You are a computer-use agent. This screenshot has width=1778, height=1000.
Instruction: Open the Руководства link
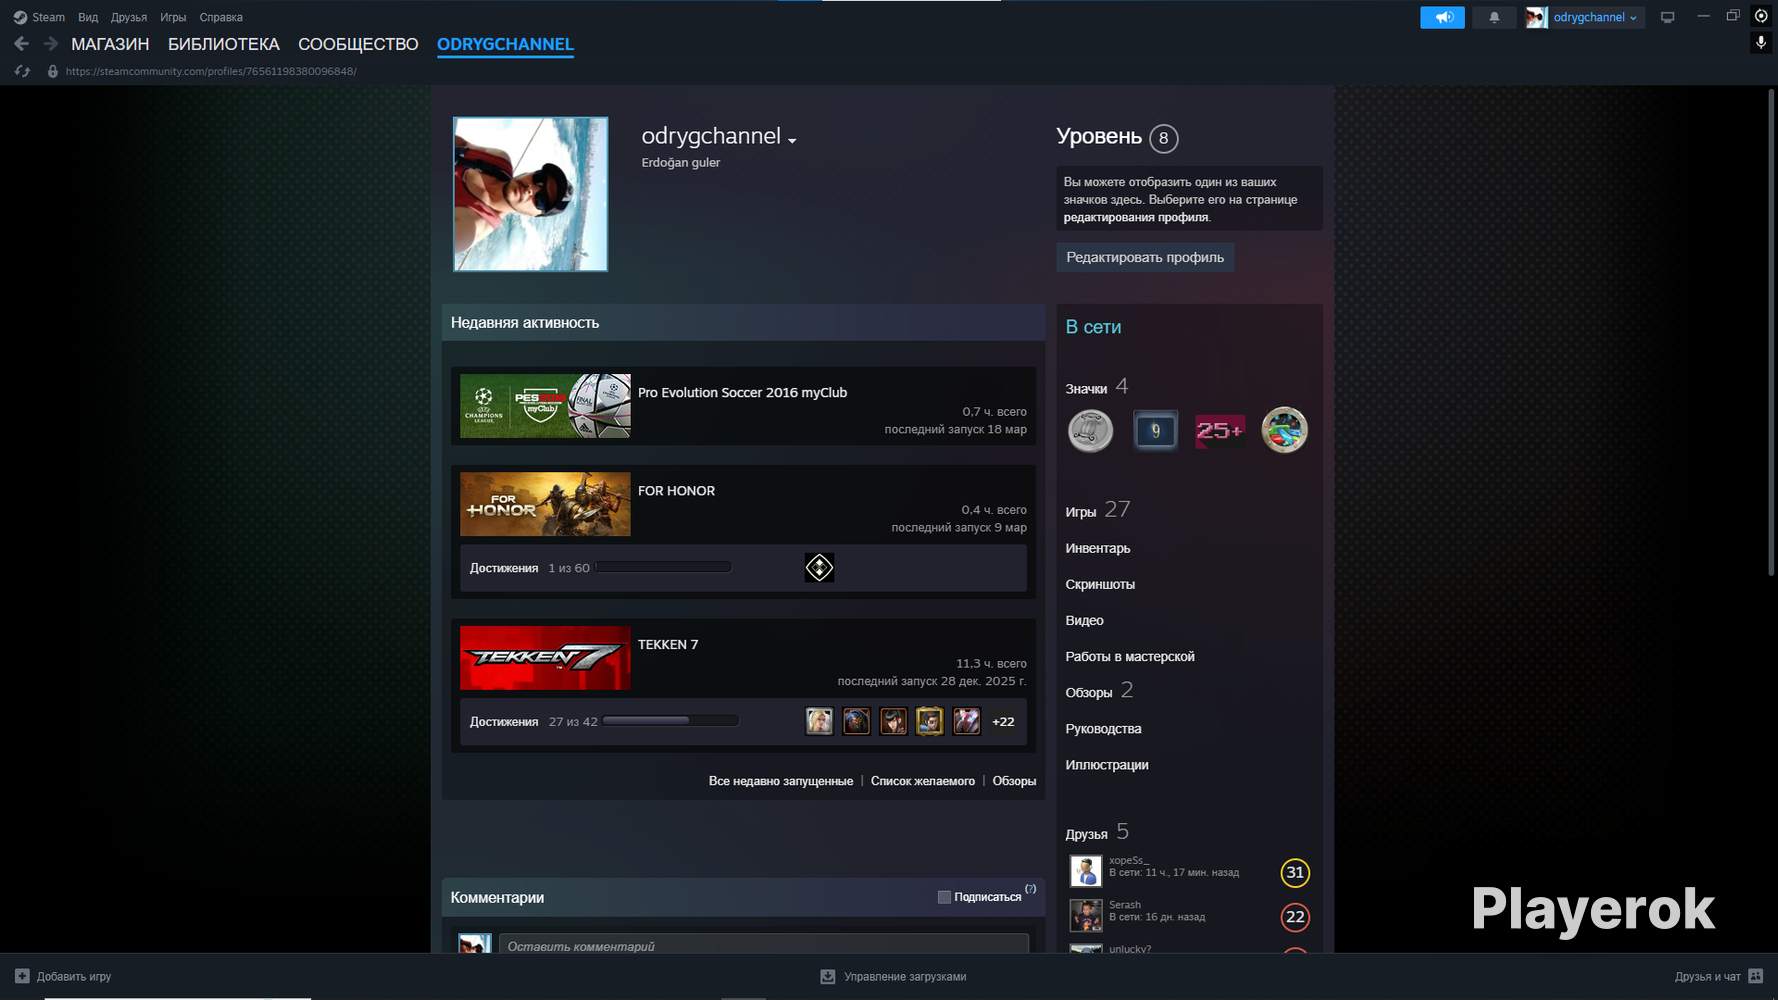pyautogui.click(x=1103, y=729)
